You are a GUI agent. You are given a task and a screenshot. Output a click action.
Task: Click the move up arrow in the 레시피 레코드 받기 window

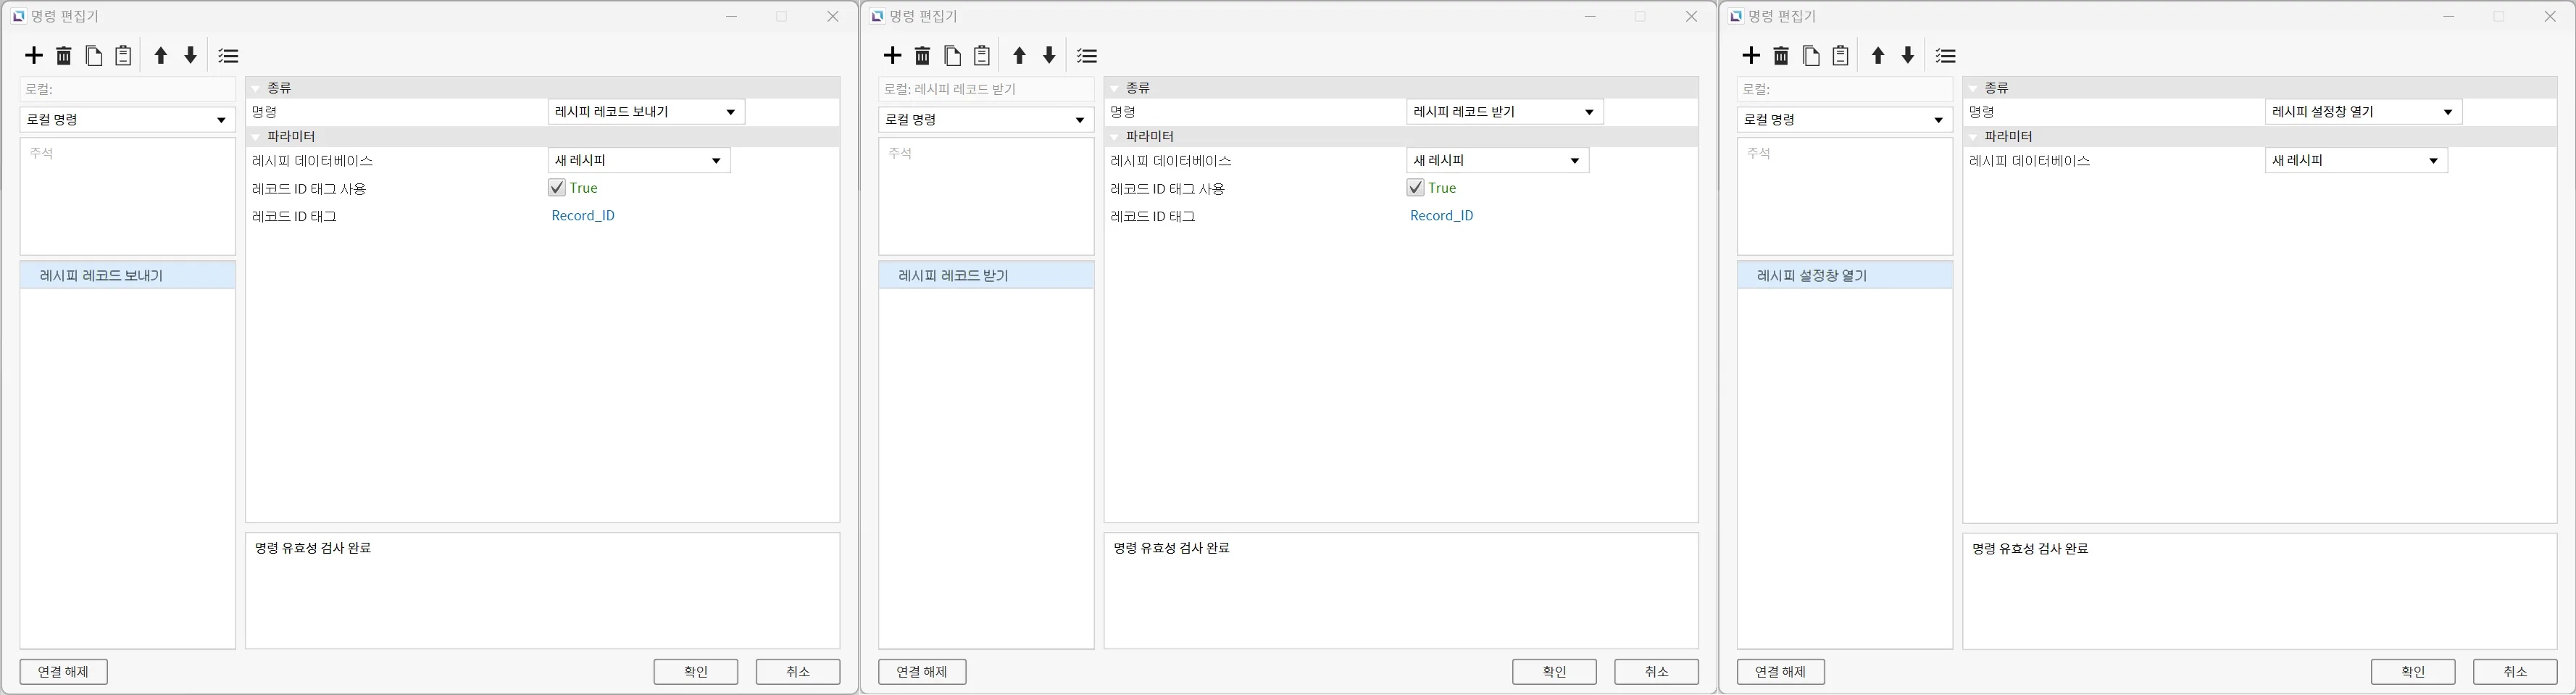(x=1019, y=56)
